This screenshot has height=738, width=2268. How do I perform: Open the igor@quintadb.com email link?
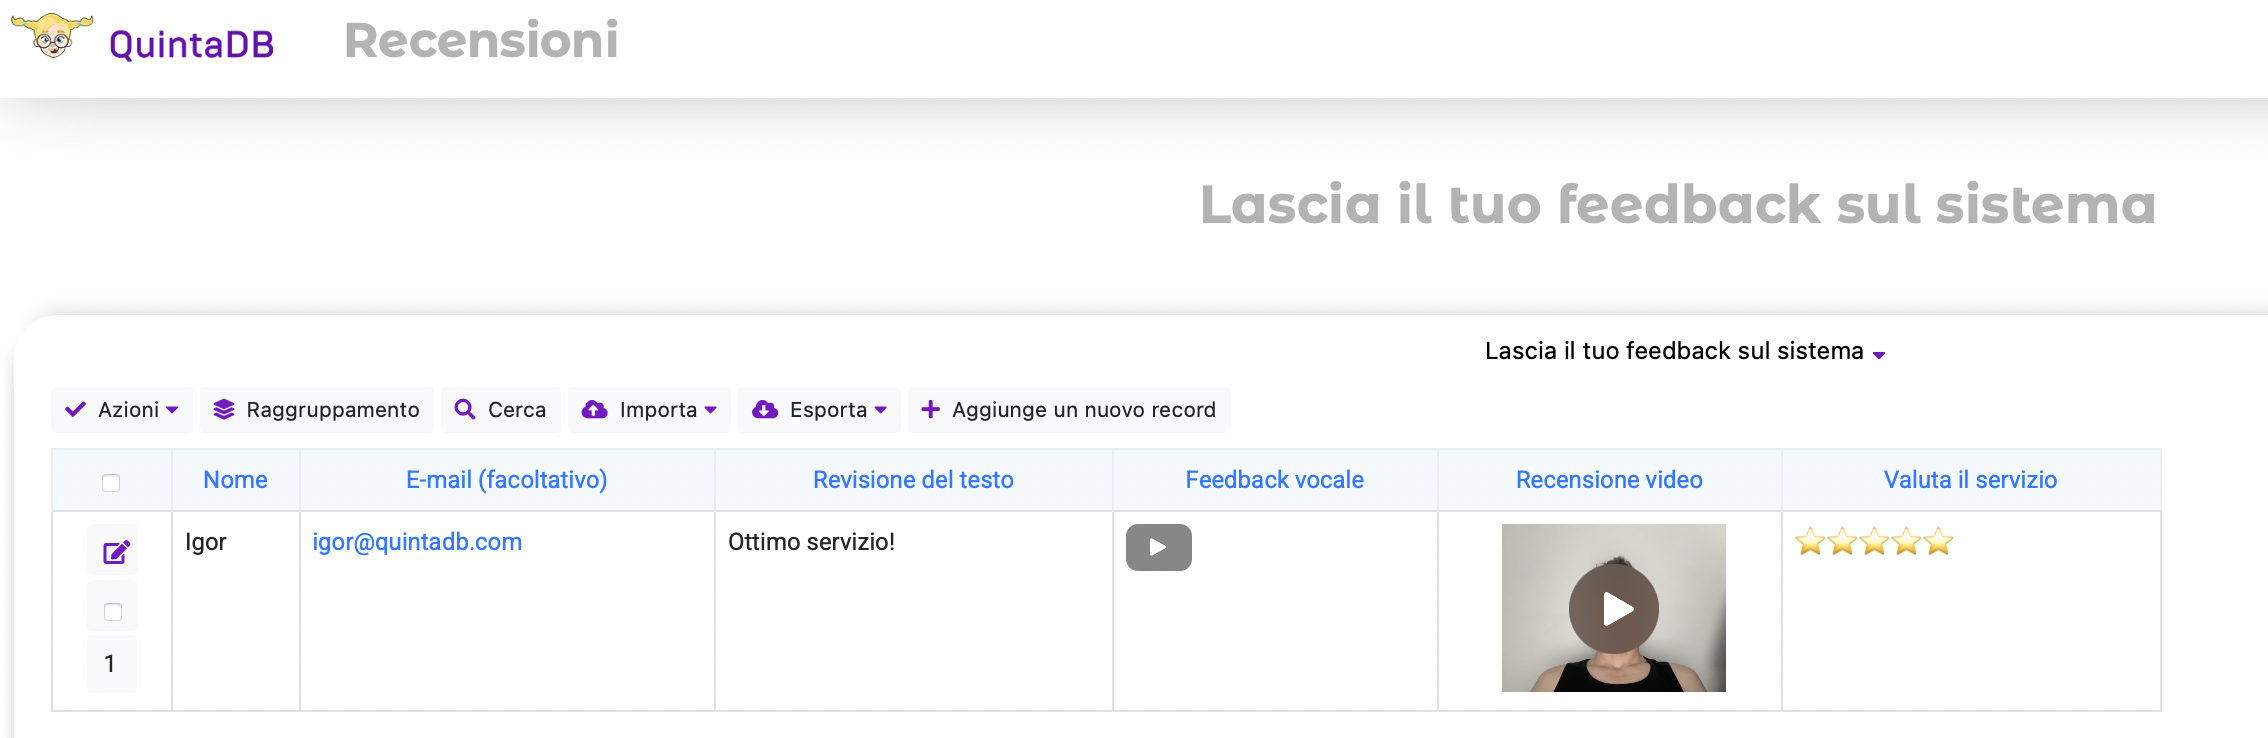click(417, 542)
